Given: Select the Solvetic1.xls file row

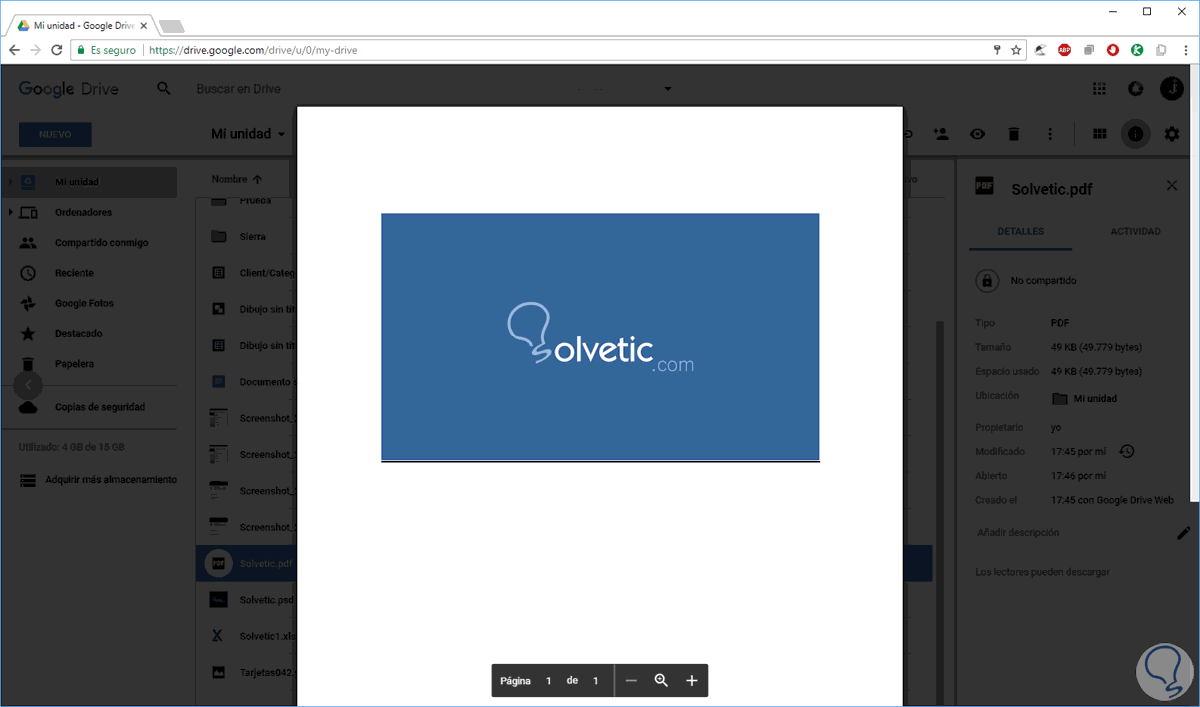Looking at the screenshot, I should 245,636.
